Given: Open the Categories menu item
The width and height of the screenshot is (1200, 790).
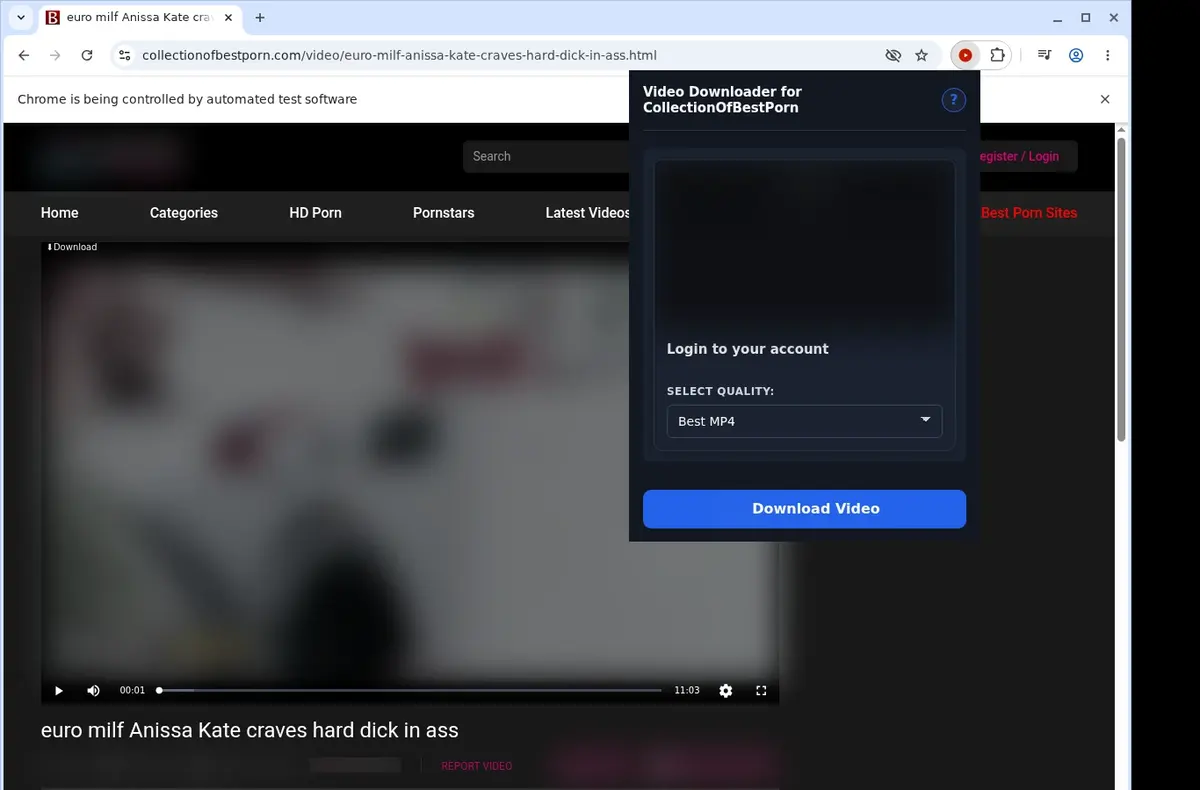Looking at the screenshot, I should [184, 213].
